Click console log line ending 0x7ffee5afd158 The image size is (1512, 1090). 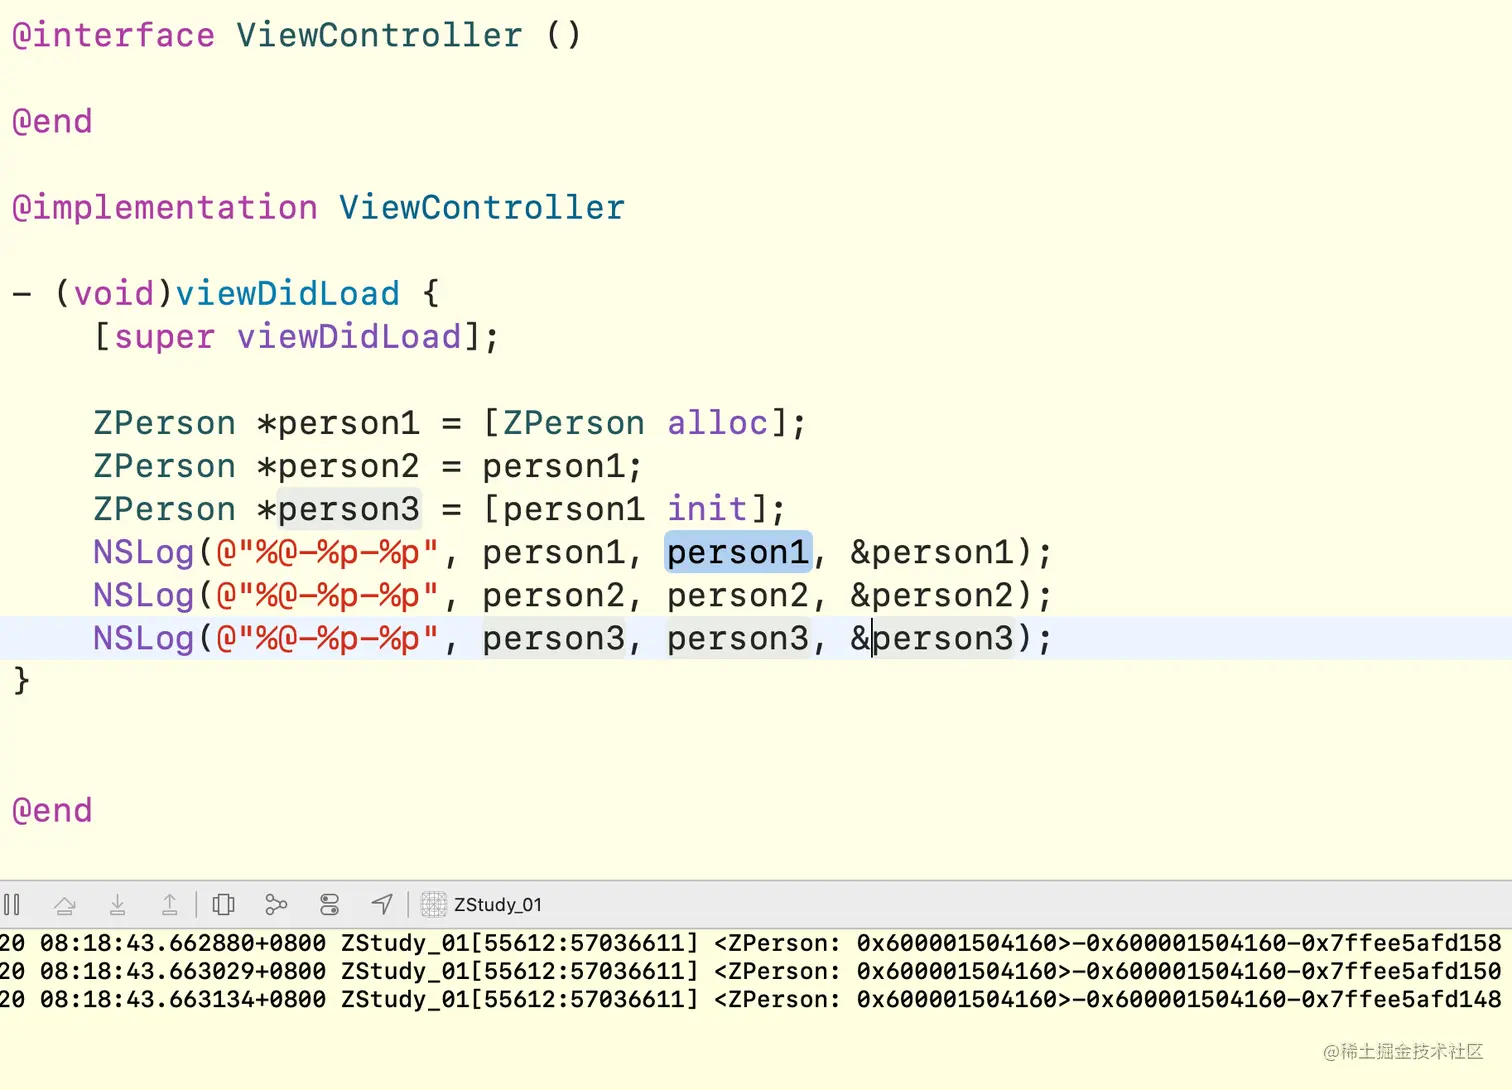click(x=751, y=943)
